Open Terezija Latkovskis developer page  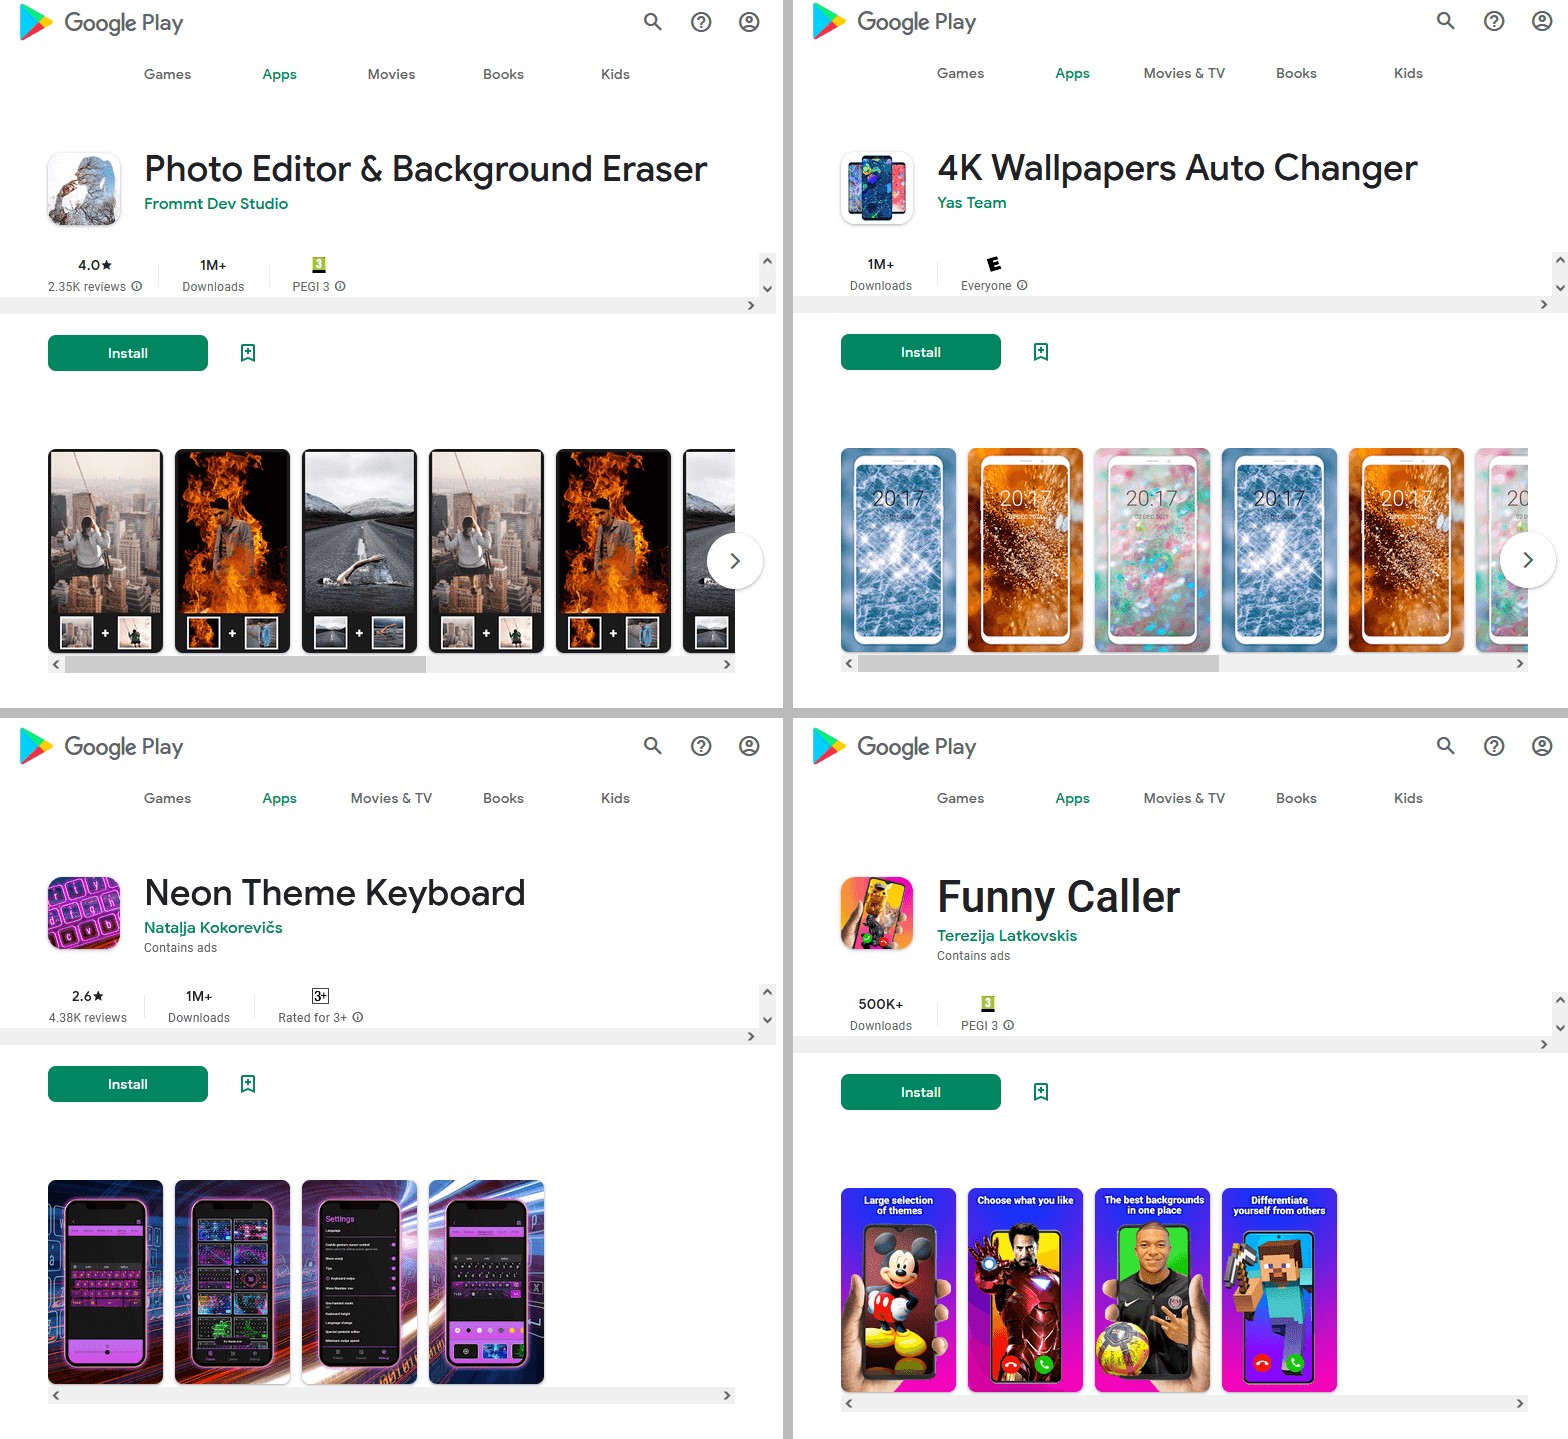pyautogui.click(x=1007, y=935)
